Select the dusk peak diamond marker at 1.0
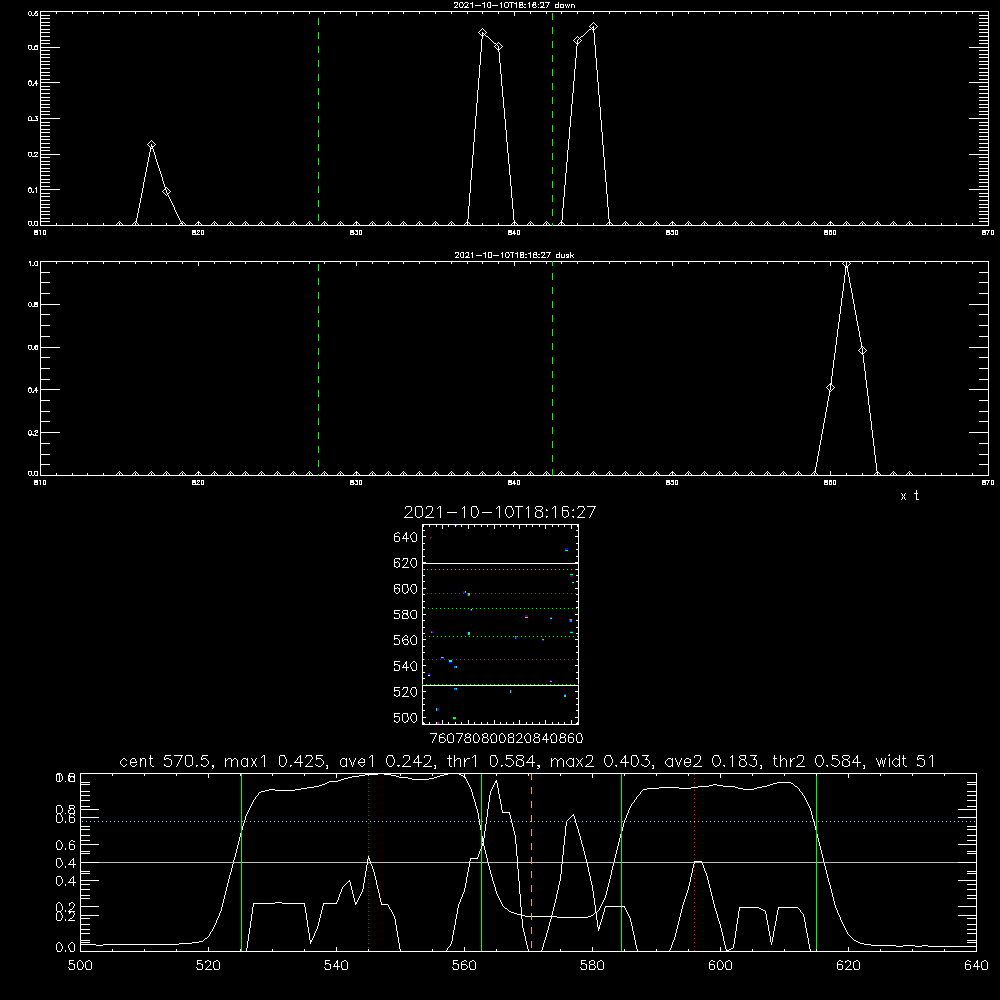Screen dimensions: 1000x1000 click(x=846, y=265)
